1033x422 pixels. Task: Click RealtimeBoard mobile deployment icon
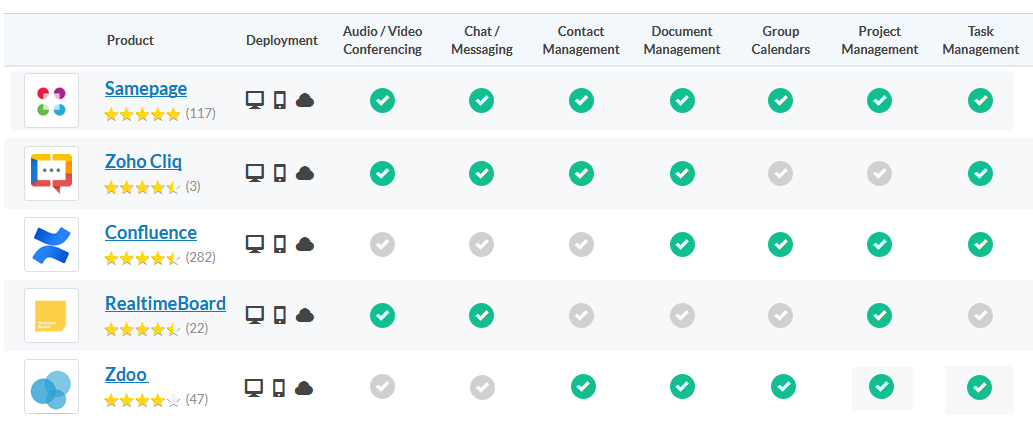point(280,315)
